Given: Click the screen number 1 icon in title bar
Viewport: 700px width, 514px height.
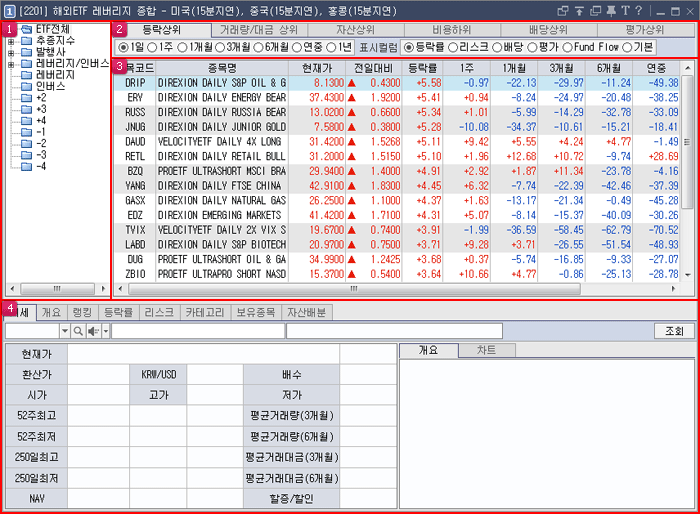Looking at the screenshot, I should (x=9, y=11).
